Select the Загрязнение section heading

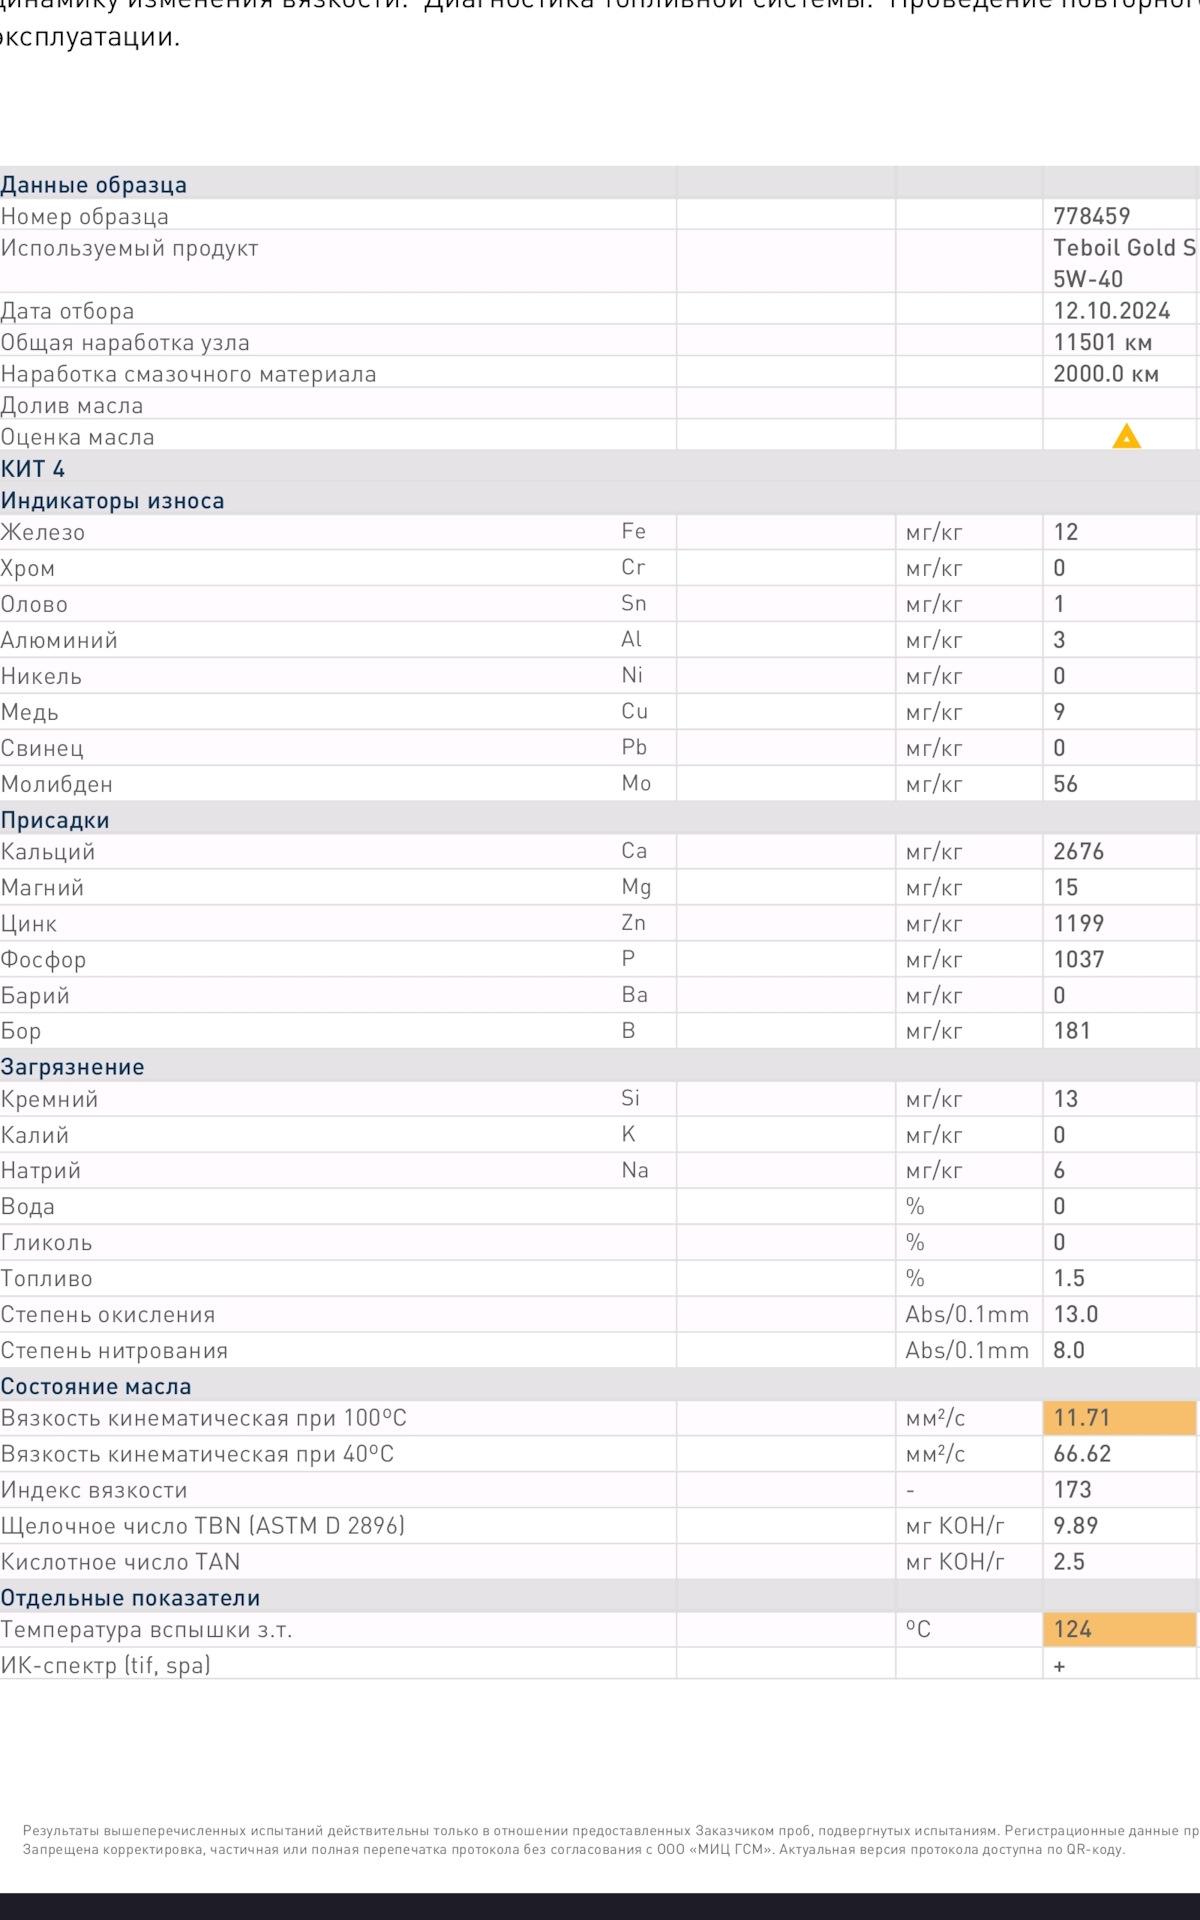[x=72, y=1067]
